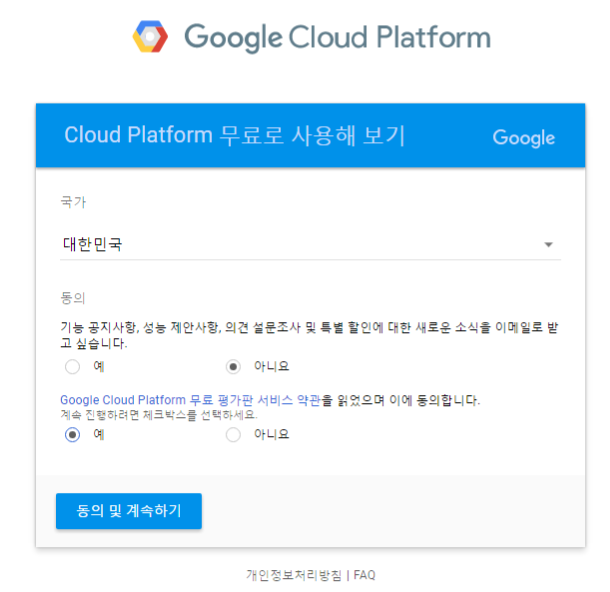Select 예 to agree to service terms
Viewport: 610px width, 592px height.
pyautogui.click(x=72, y=434)
